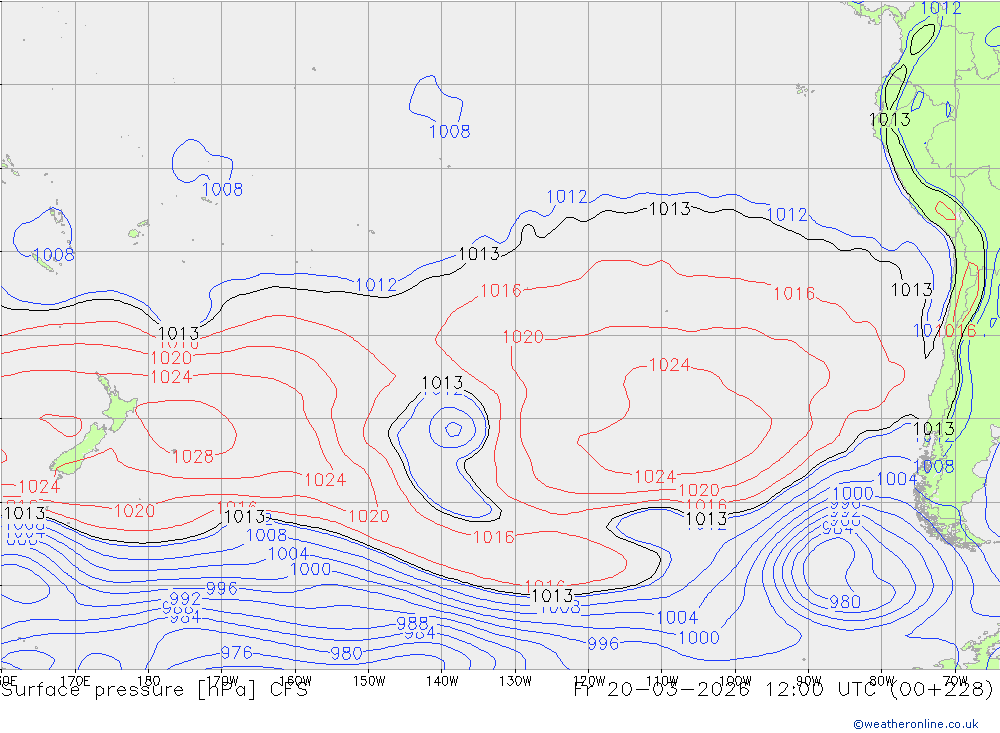Click the 'Fr 20-03-2026 12:00 UTC (00+228)' timestamp
Screen dimensions: 1000x733
[783, 689]
